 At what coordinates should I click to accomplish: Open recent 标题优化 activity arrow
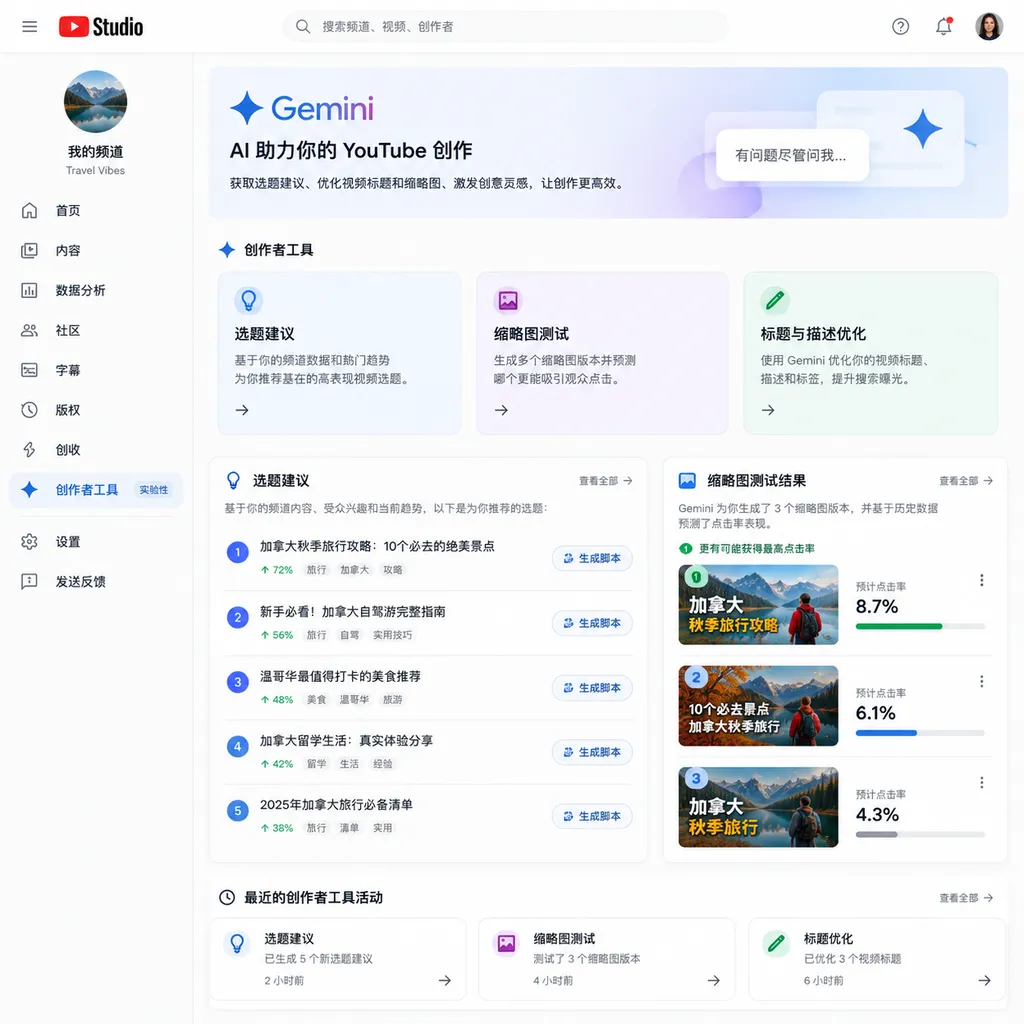coord(984,980)
